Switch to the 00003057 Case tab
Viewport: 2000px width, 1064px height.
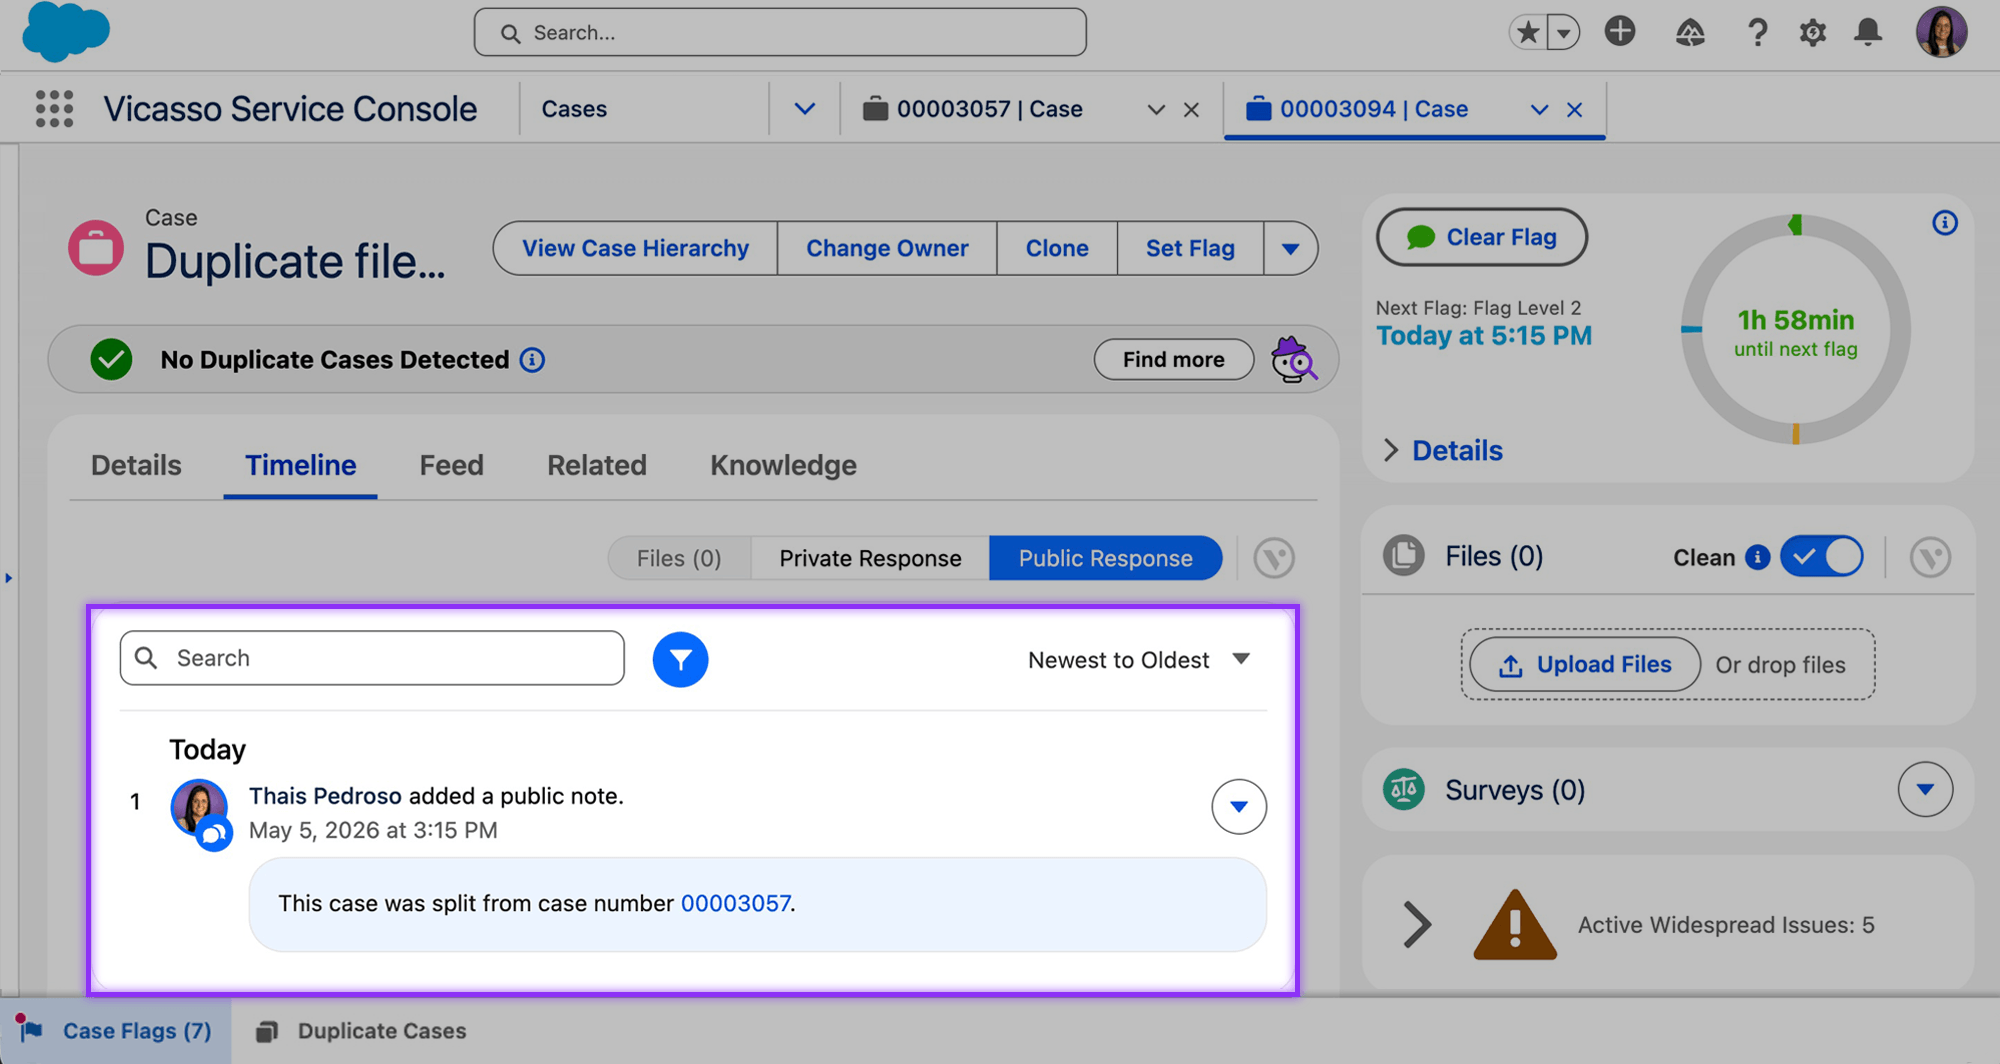point(989,109)
